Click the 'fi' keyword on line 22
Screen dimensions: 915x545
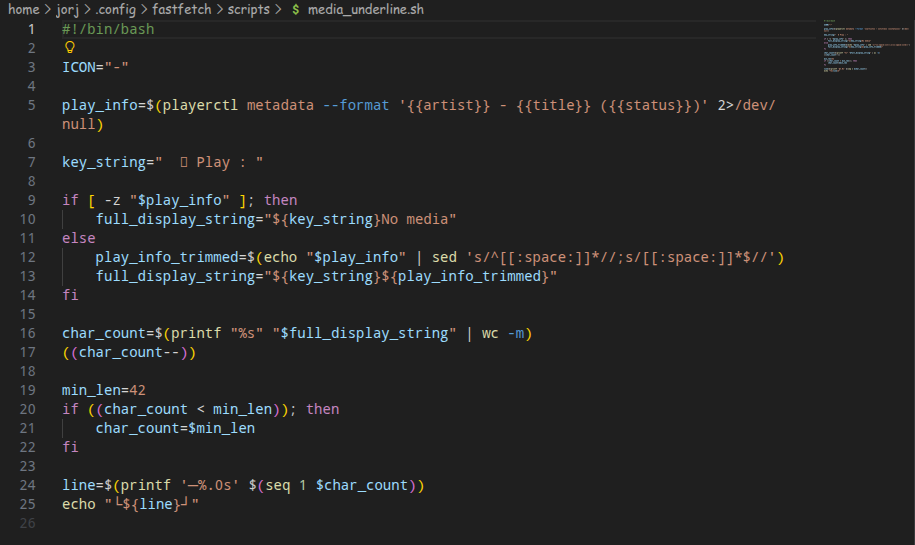tap(70, 447)
